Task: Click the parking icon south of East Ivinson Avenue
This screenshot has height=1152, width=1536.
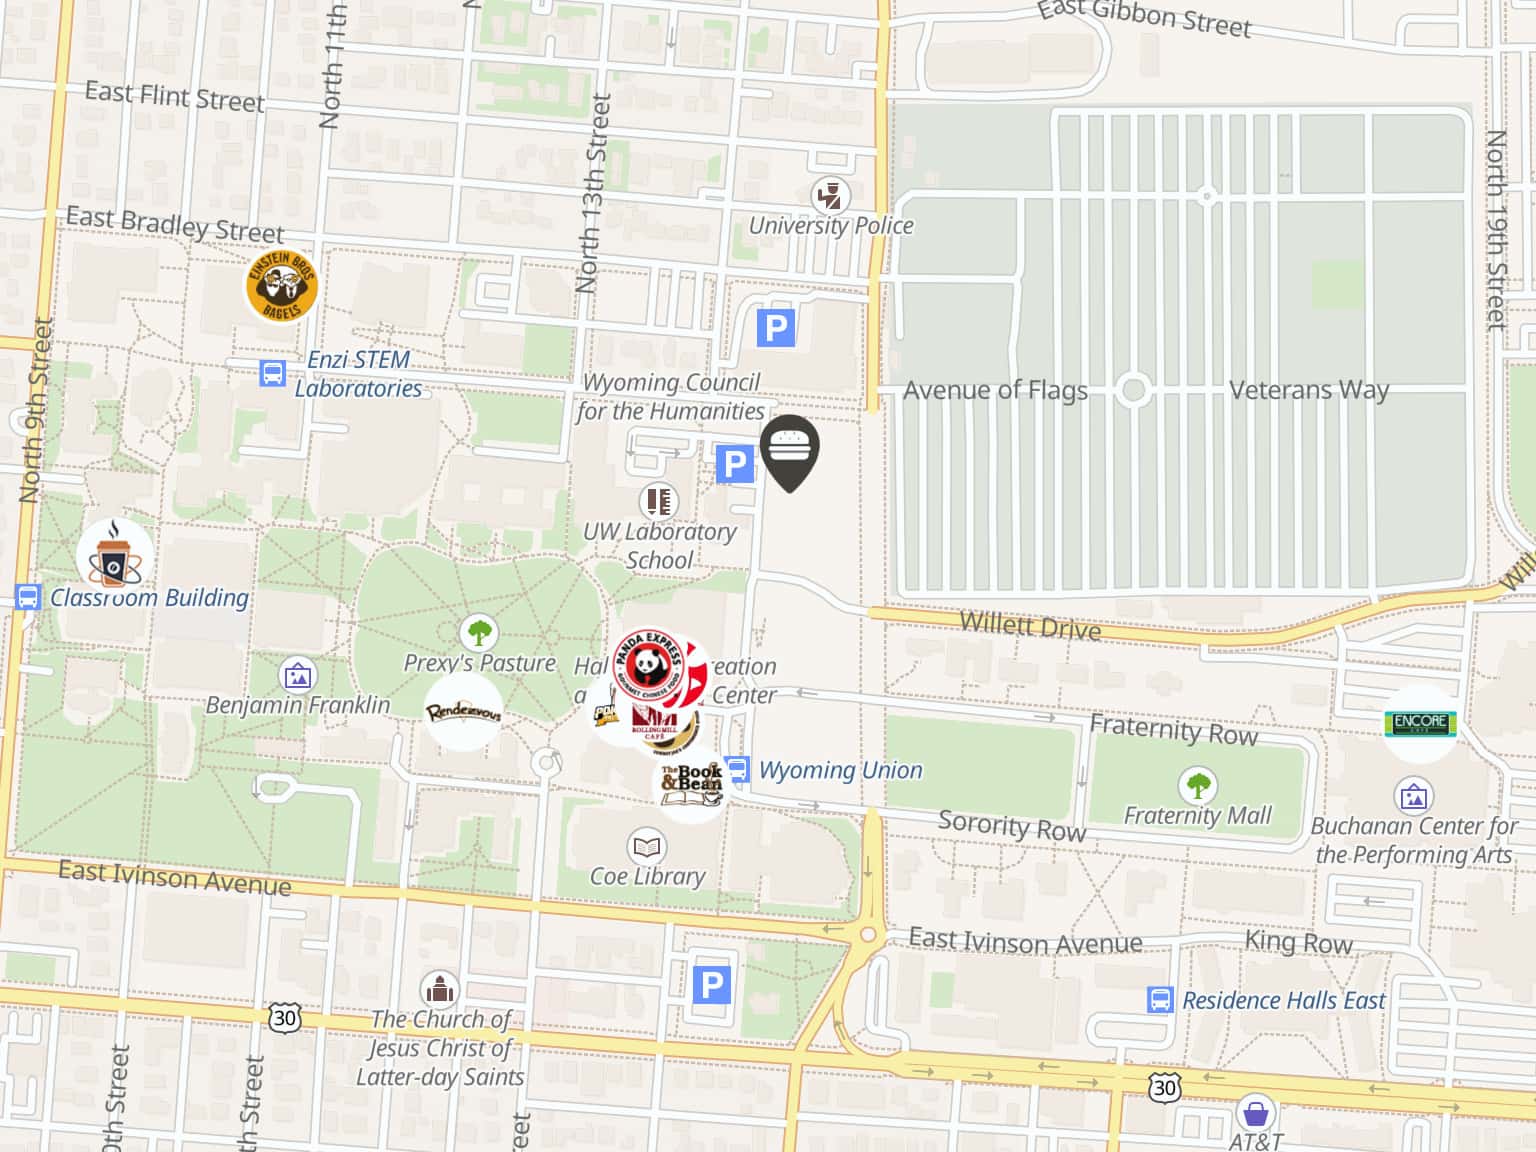Action: 712,985
